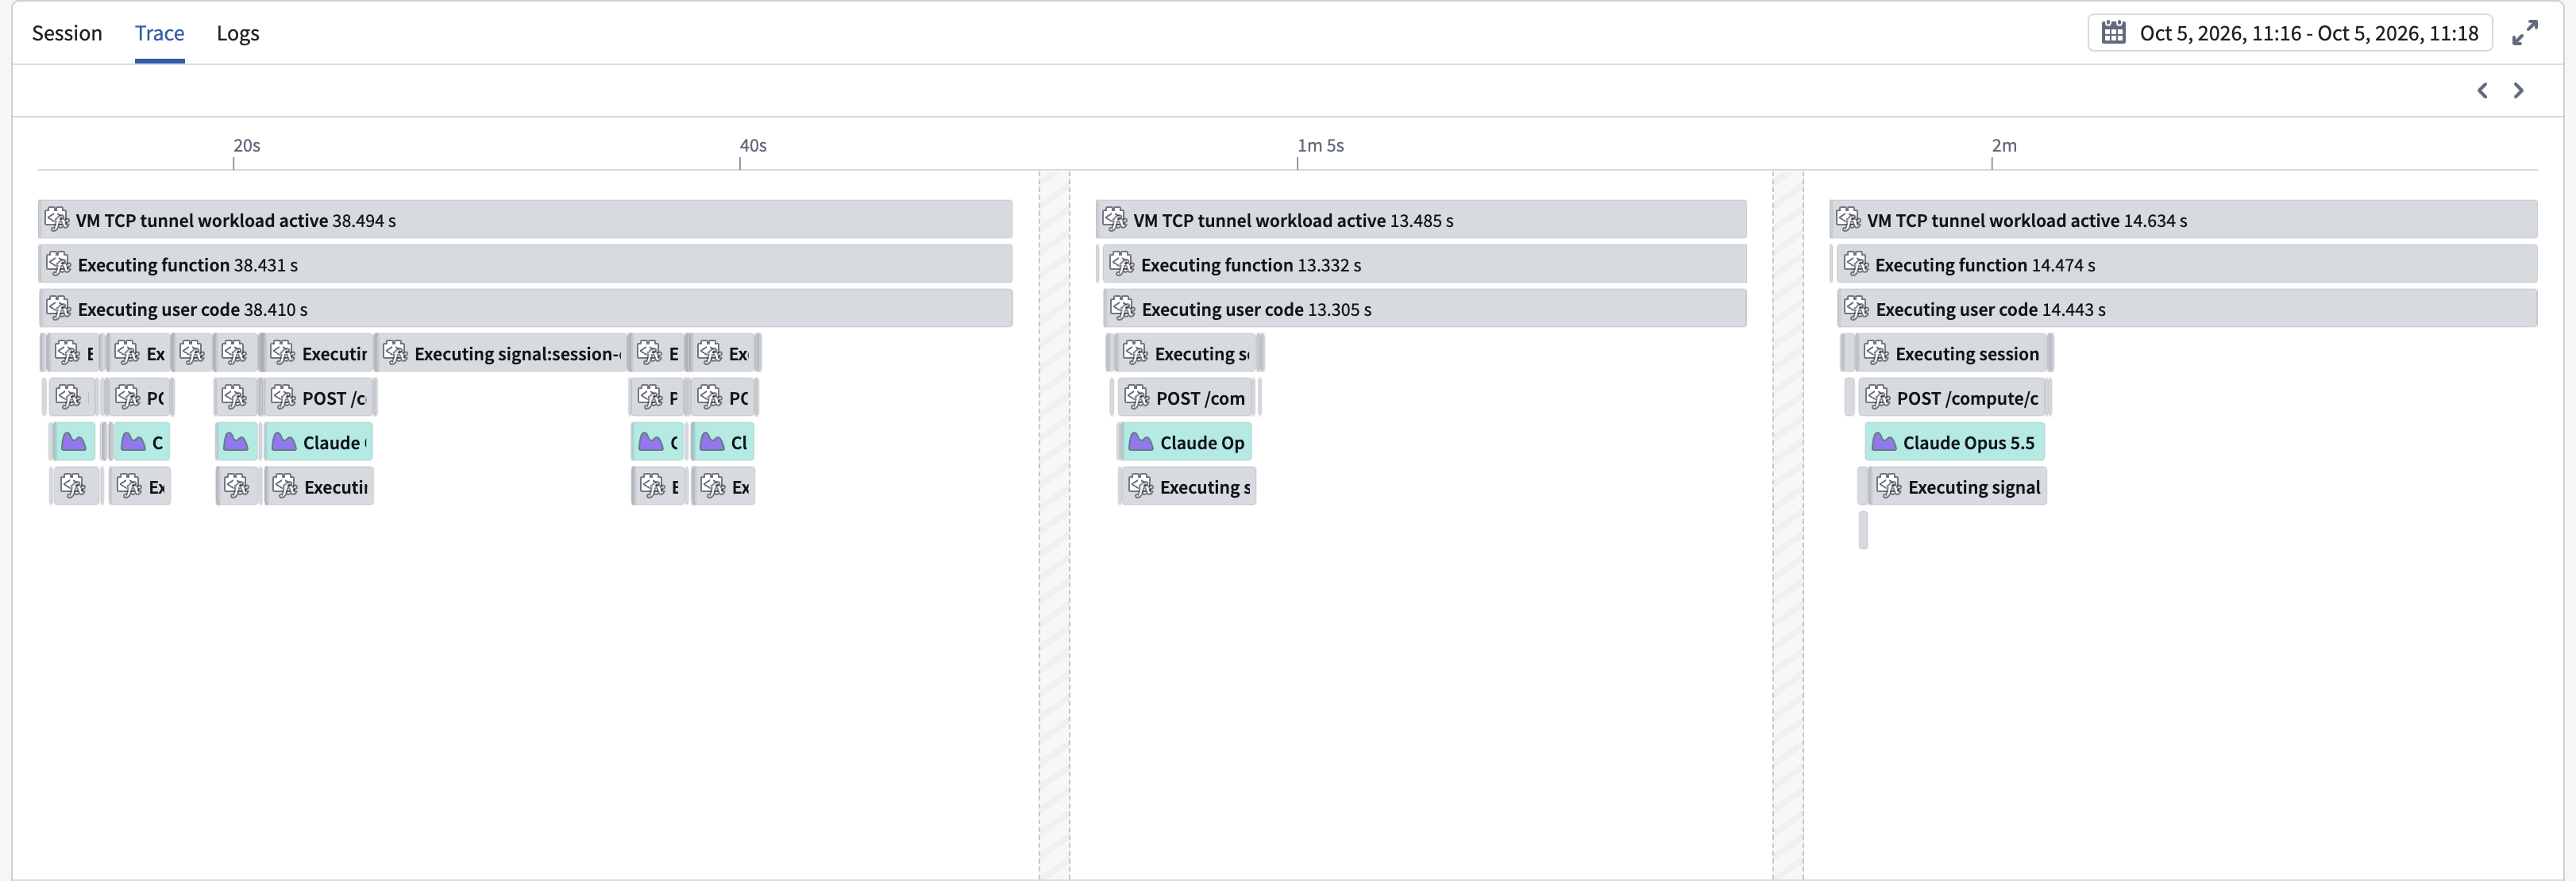Click the Executing signal:session span
The width and height of the screenshot is (2576, 881).
502,353
